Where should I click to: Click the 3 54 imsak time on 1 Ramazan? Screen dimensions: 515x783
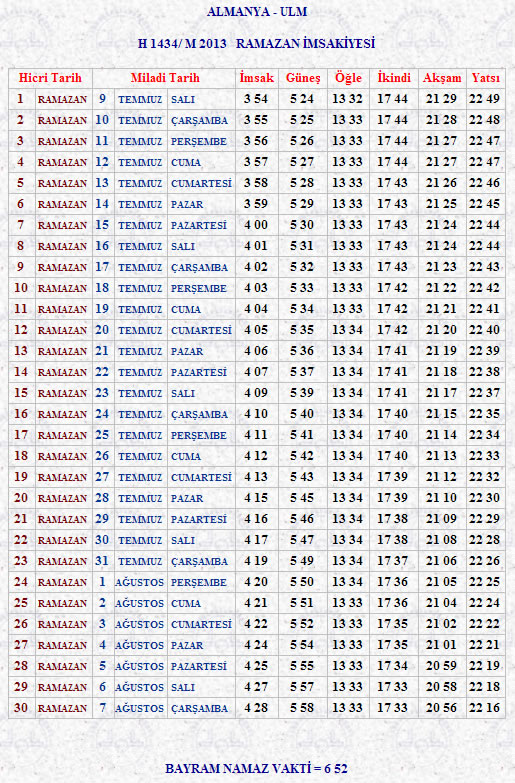pyautogui.click(x=256, y=99)
